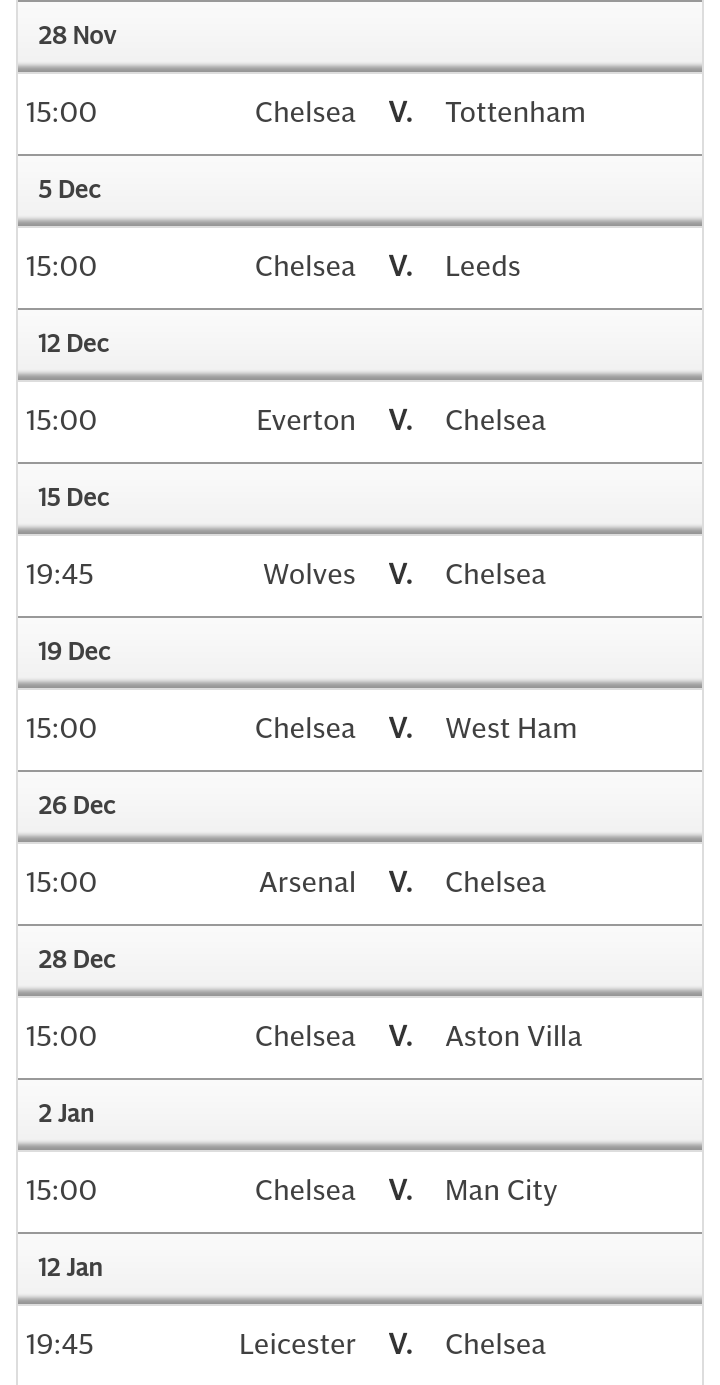The image size is (720, 1385).
Task: Select the 12 Dec date header
Action: click(x=73, y=344)
